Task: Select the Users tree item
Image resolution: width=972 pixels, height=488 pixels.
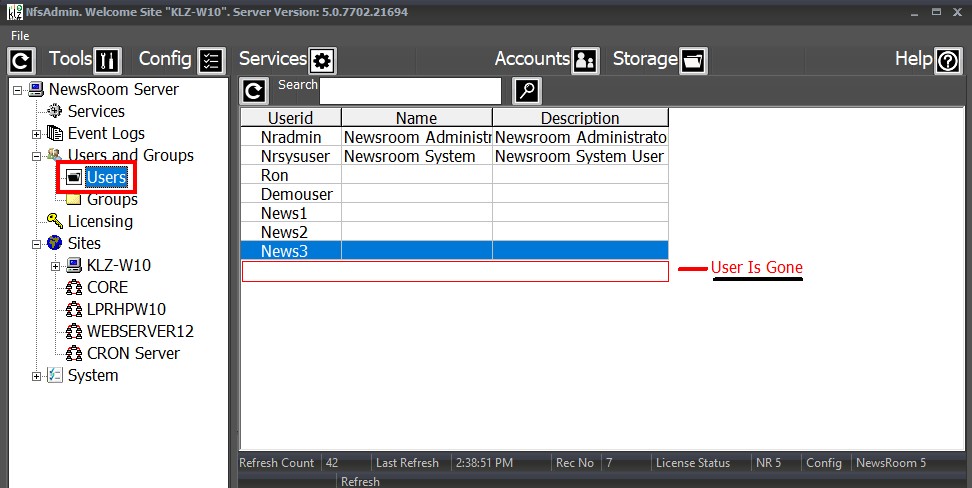Action: pyautogui.click(x=106, y=178)
